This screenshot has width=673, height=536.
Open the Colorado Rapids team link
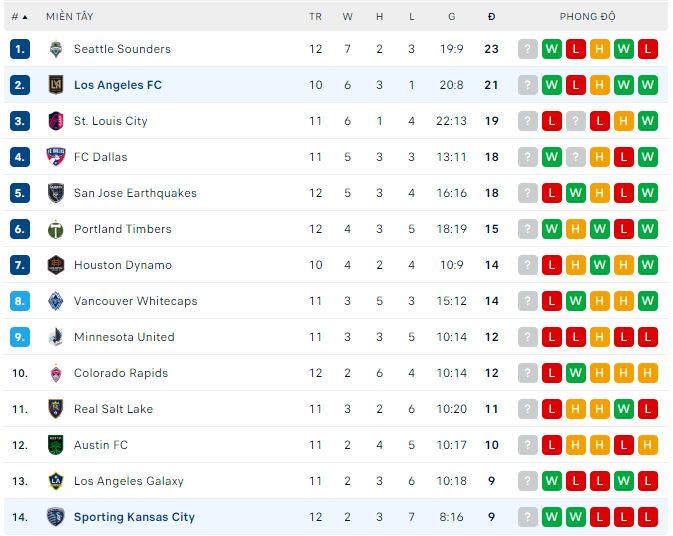pos(121,373)
